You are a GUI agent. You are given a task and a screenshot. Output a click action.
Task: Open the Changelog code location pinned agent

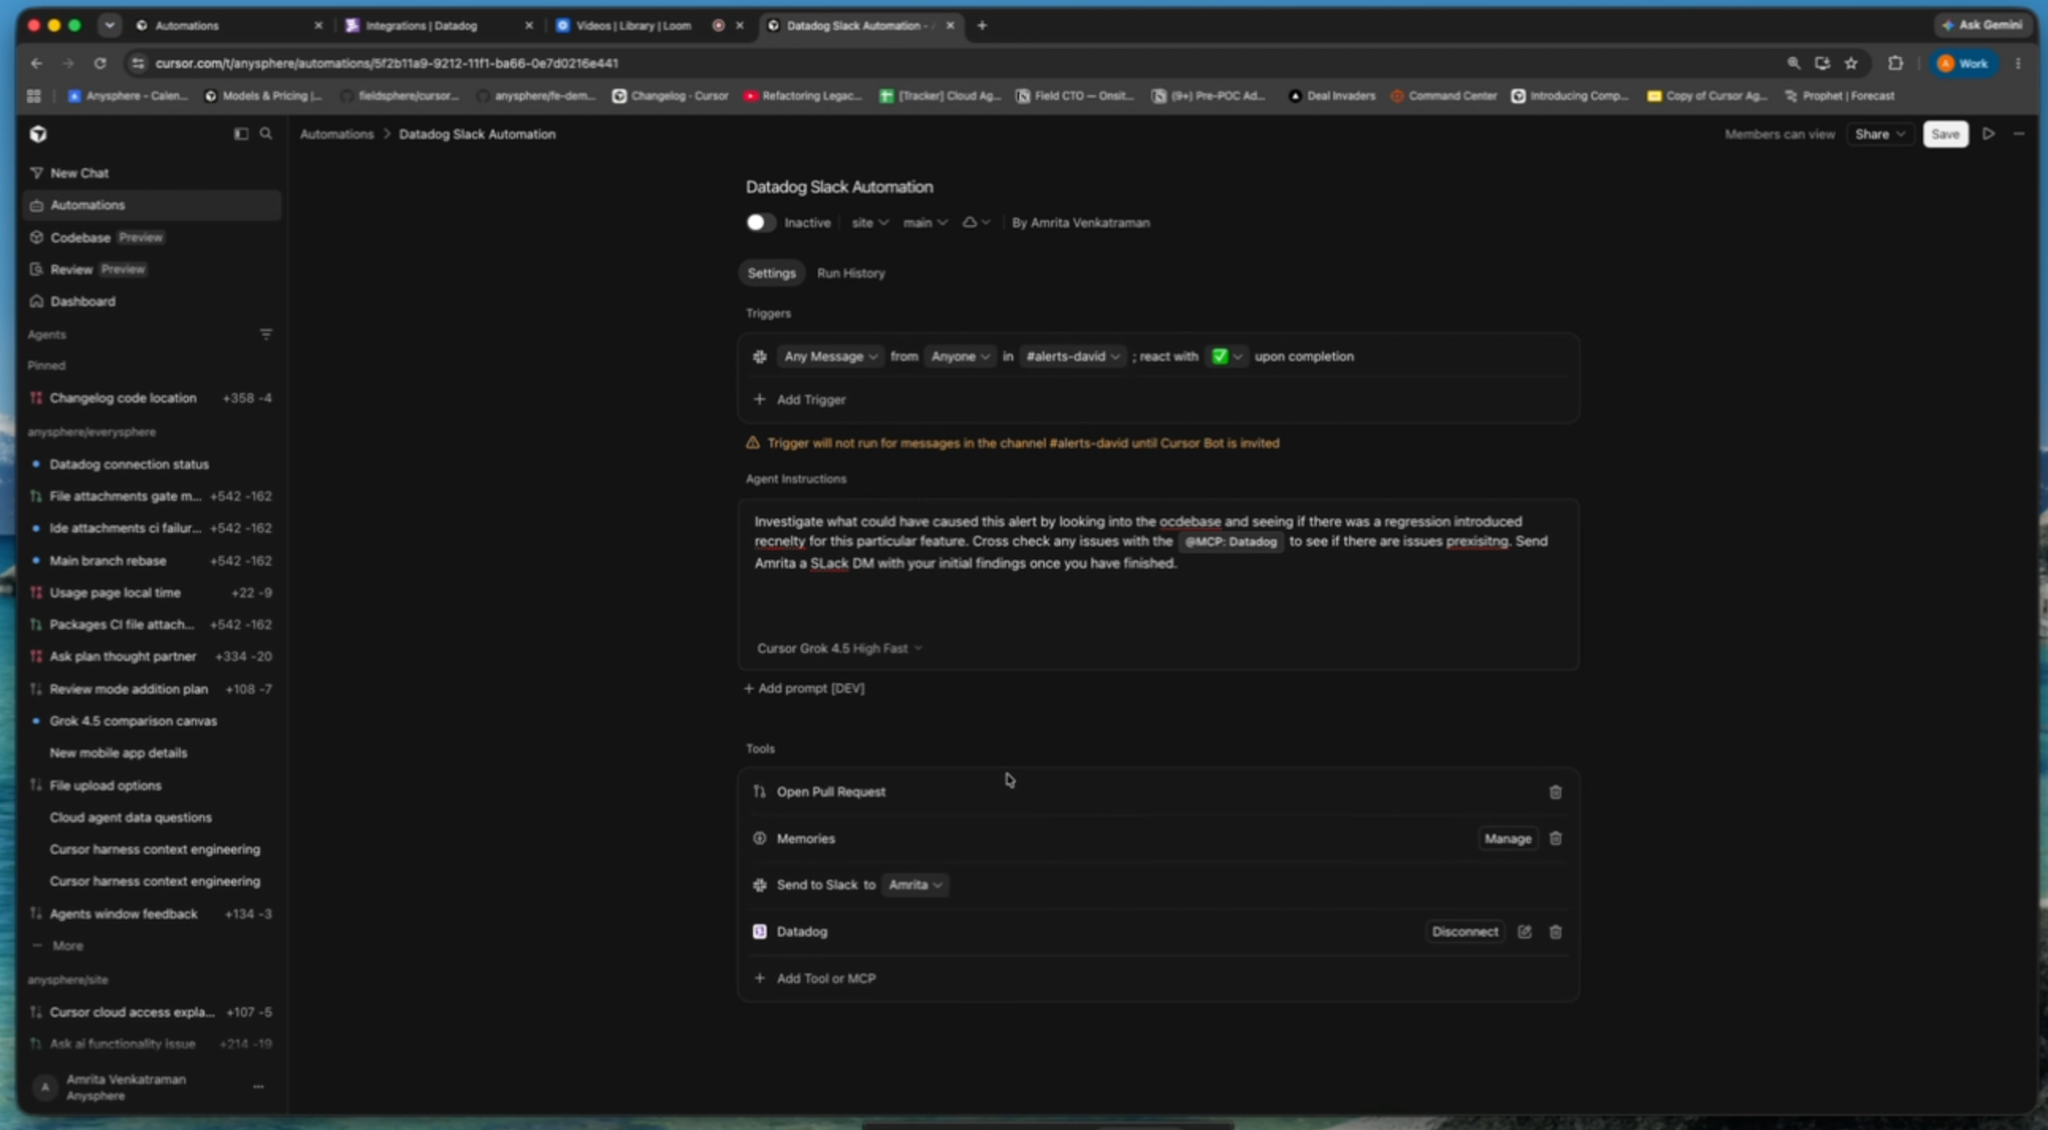coord(152,398)
